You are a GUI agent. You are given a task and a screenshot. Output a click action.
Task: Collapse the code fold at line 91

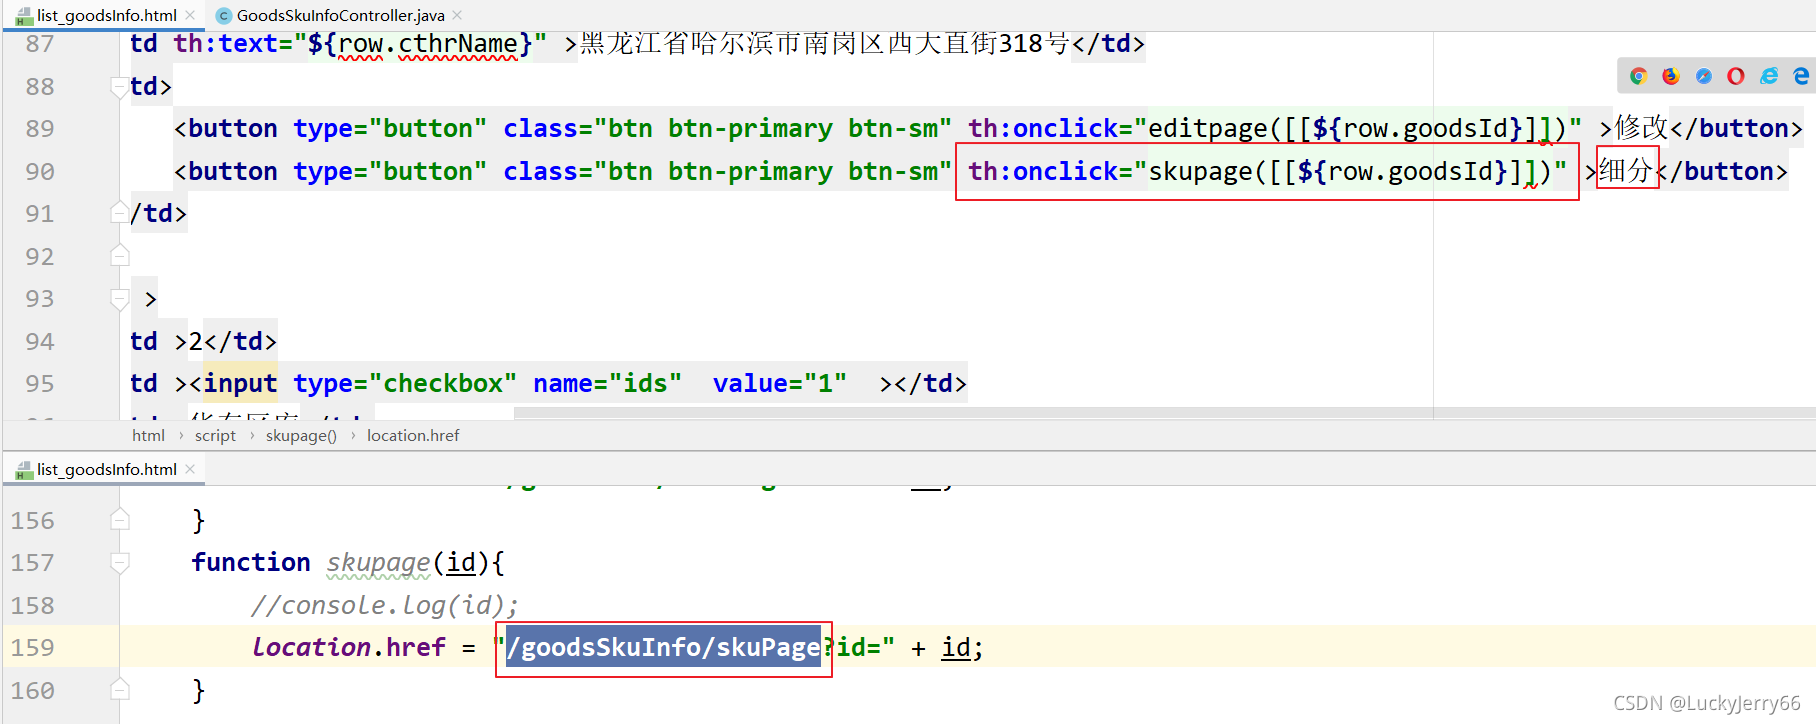coord(120,213)
